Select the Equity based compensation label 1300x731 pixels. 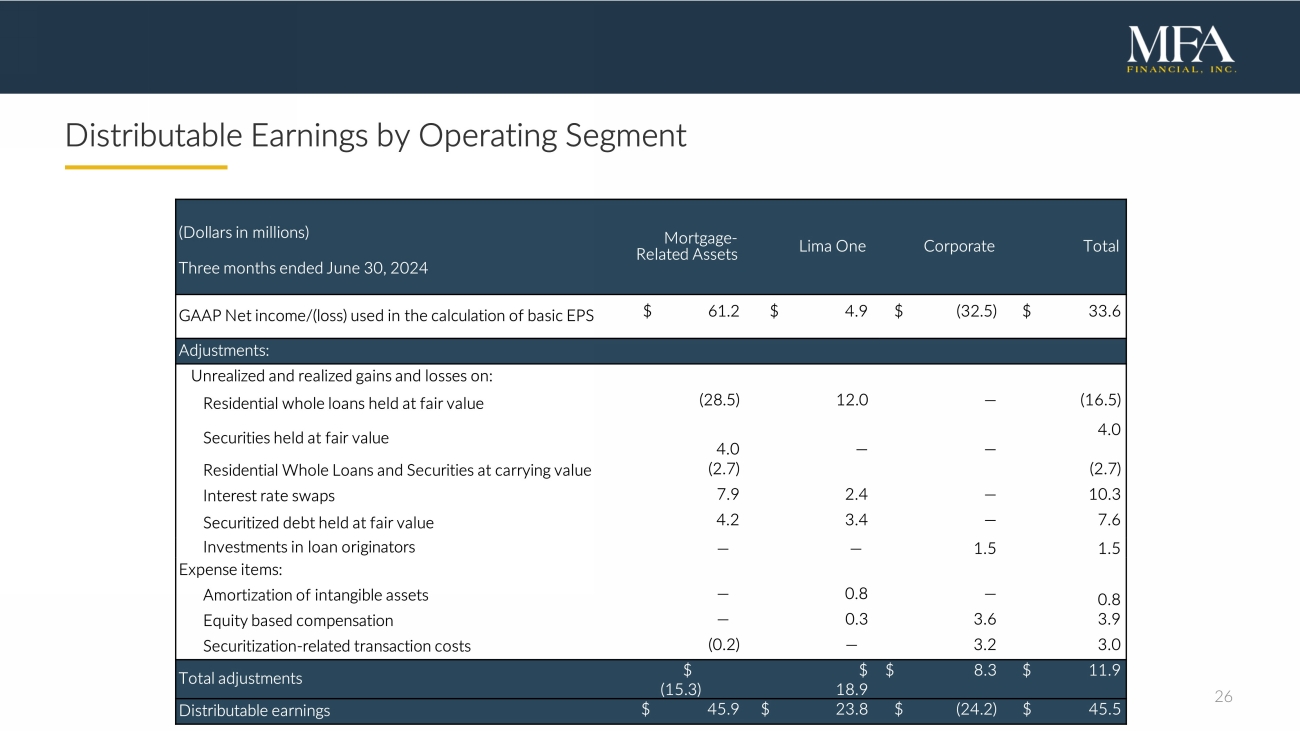pos(298,621)
